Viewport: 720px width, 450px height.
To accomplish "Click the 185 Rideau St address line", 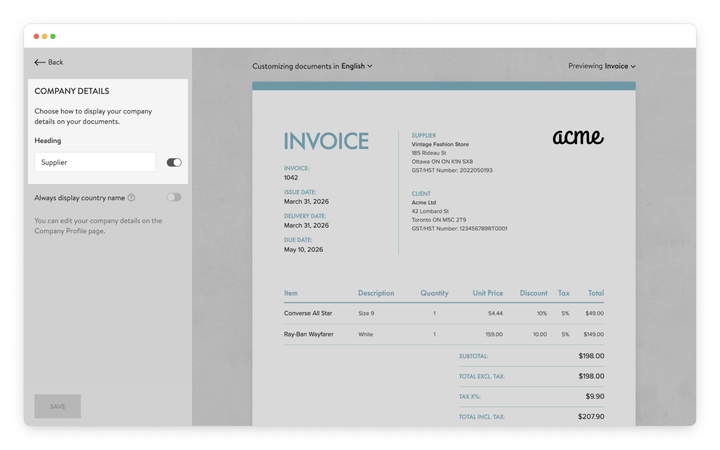I will 429,153.
